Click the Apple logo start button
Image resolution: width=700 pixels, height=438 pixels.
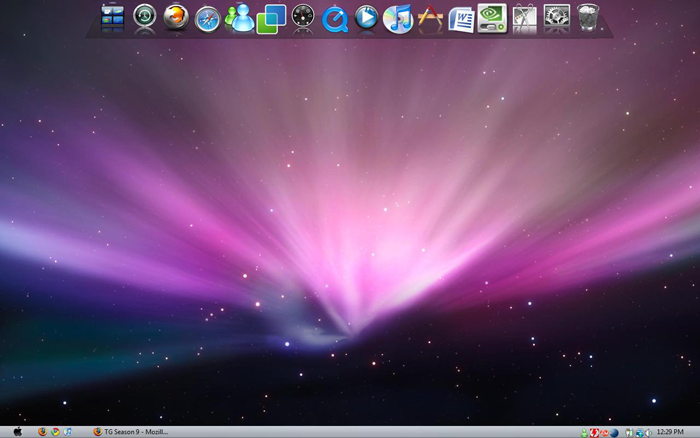pos(17,432)
